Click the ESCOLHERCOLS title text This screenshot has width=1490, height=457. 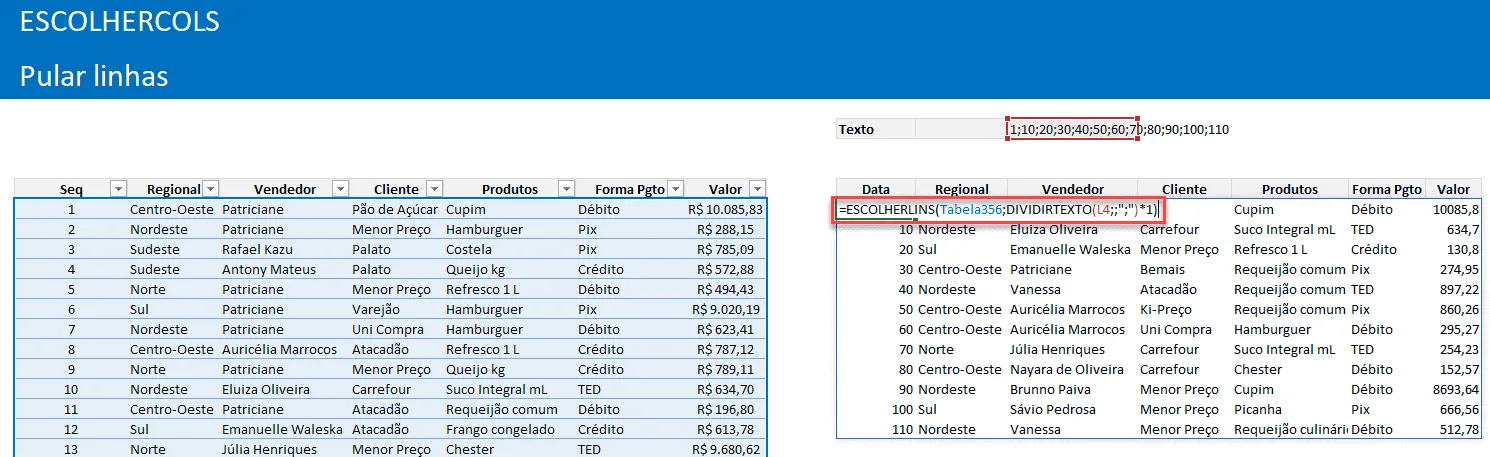pos(120,21)
